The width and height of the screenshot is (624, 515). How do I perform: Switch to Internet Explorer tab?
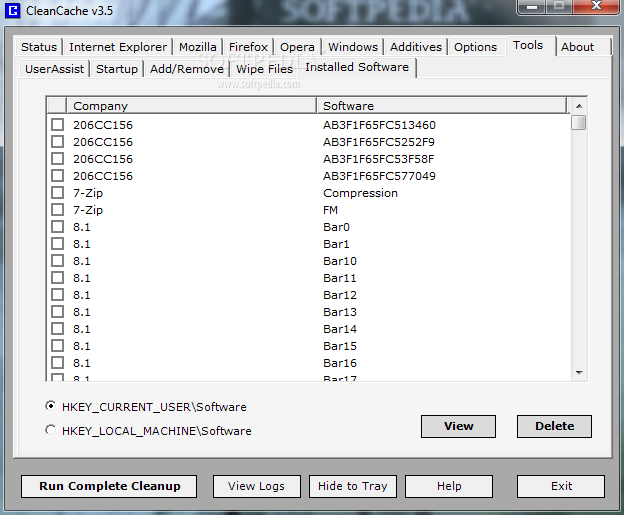[118, 47]
